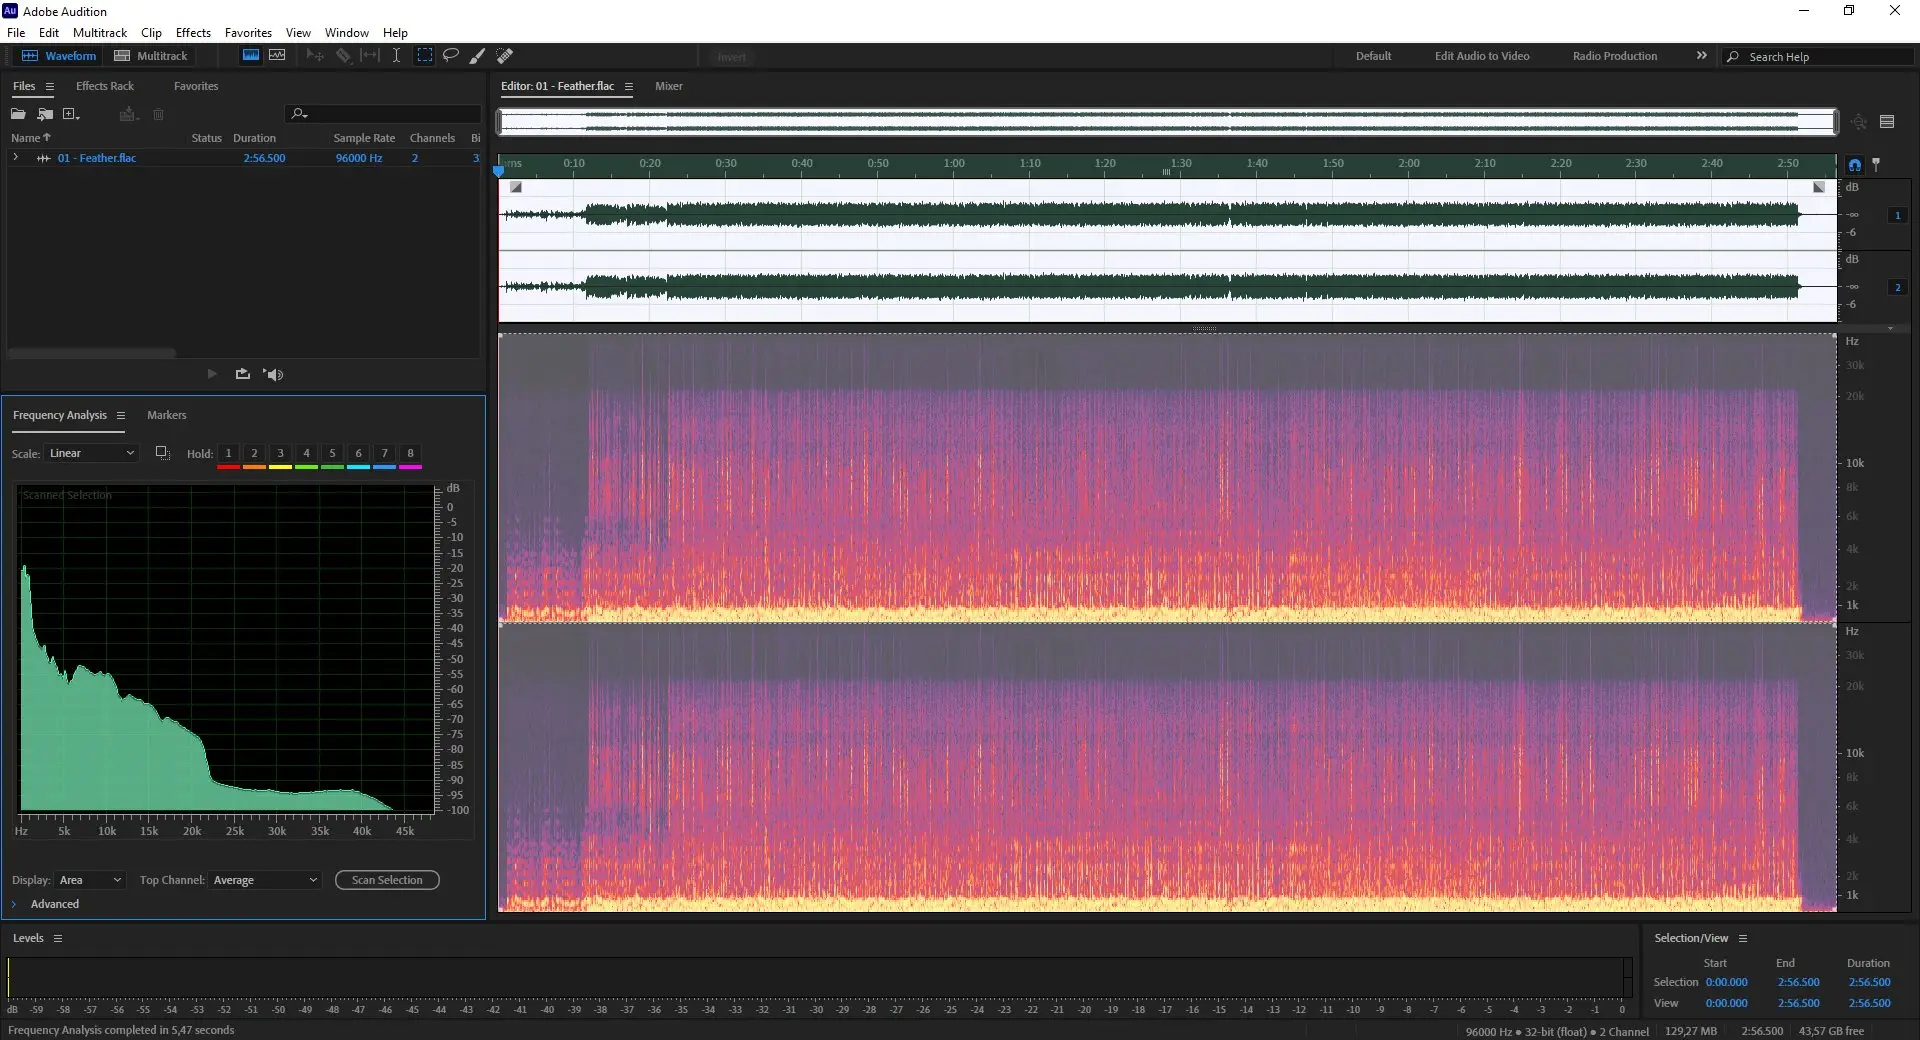Toggle channel 1 enable button
This screenshot has height=1040, width=1920.
tap(1897, 215)
